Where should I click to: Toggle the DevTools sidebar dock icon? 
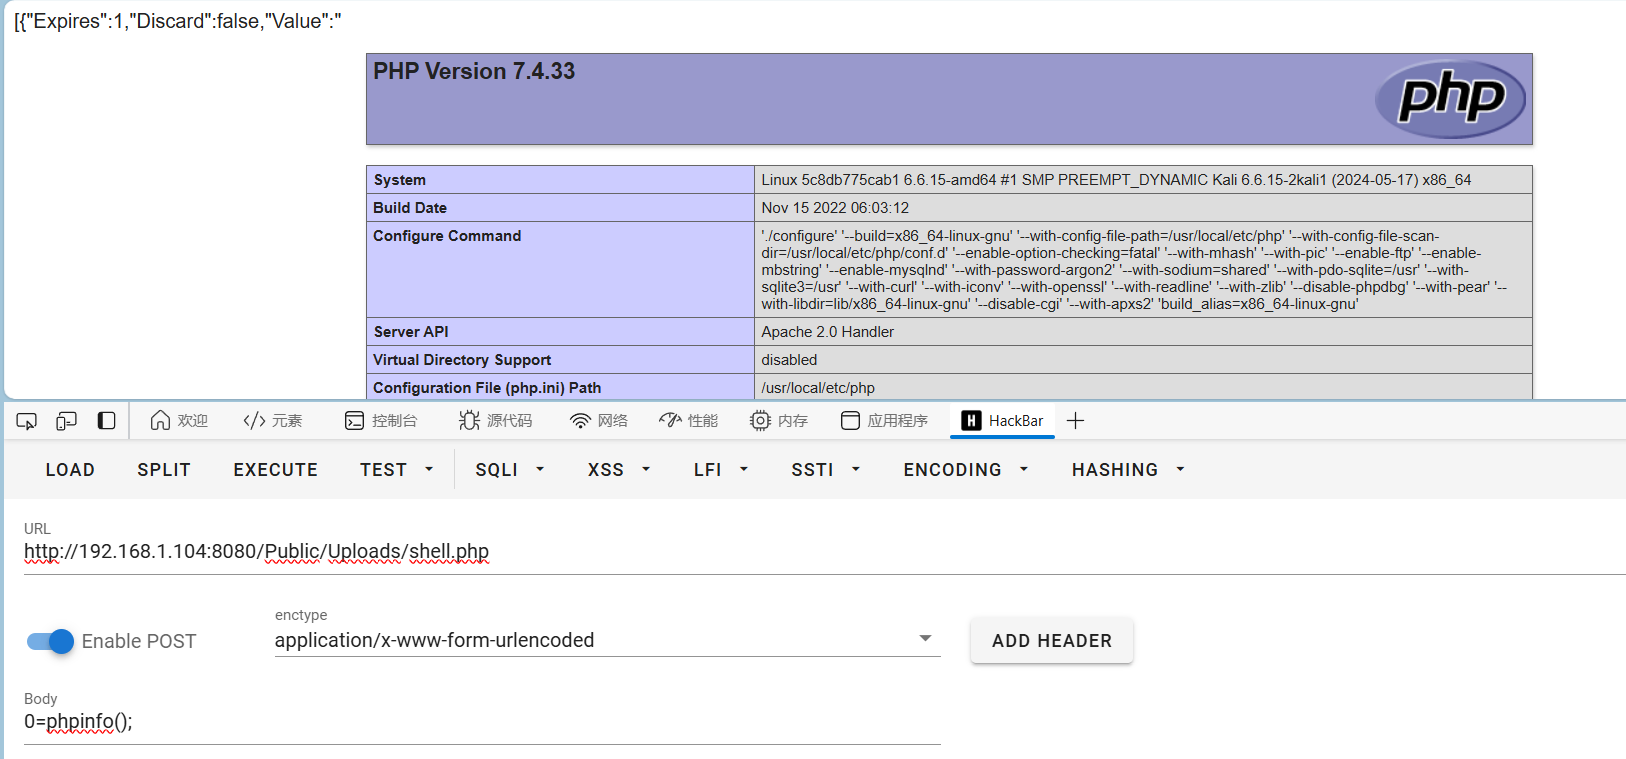[106, 421]
